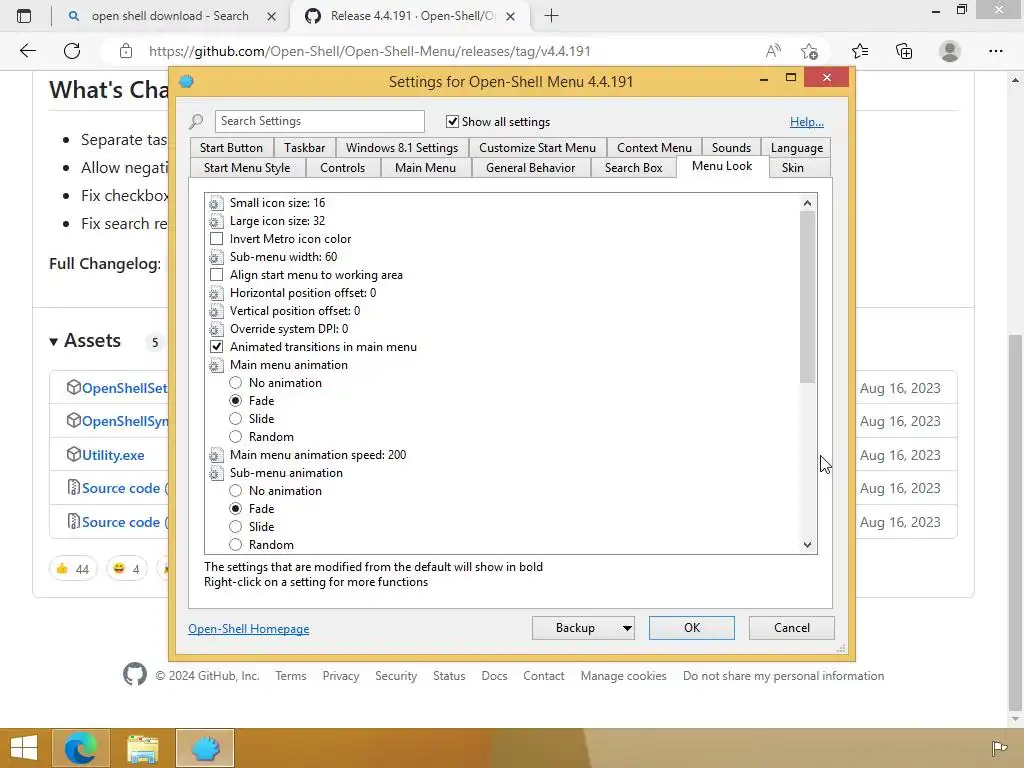The width and height of the screenshot is (1024, 768).
Task: Open File Explorer from the taskbar
Action: [x=143, y=748]
